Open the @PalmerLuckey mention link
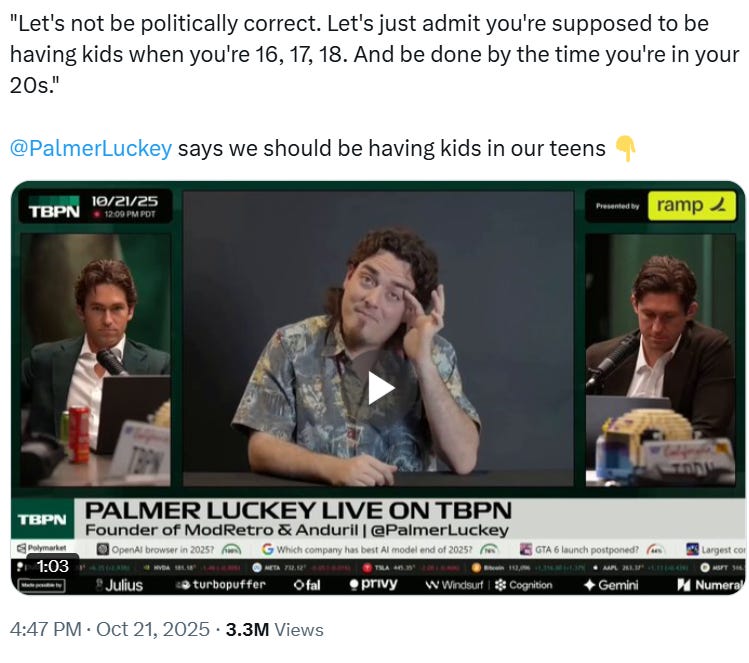Image resolution: width=749 pixels, height=663 pixels. pos(91,148)
